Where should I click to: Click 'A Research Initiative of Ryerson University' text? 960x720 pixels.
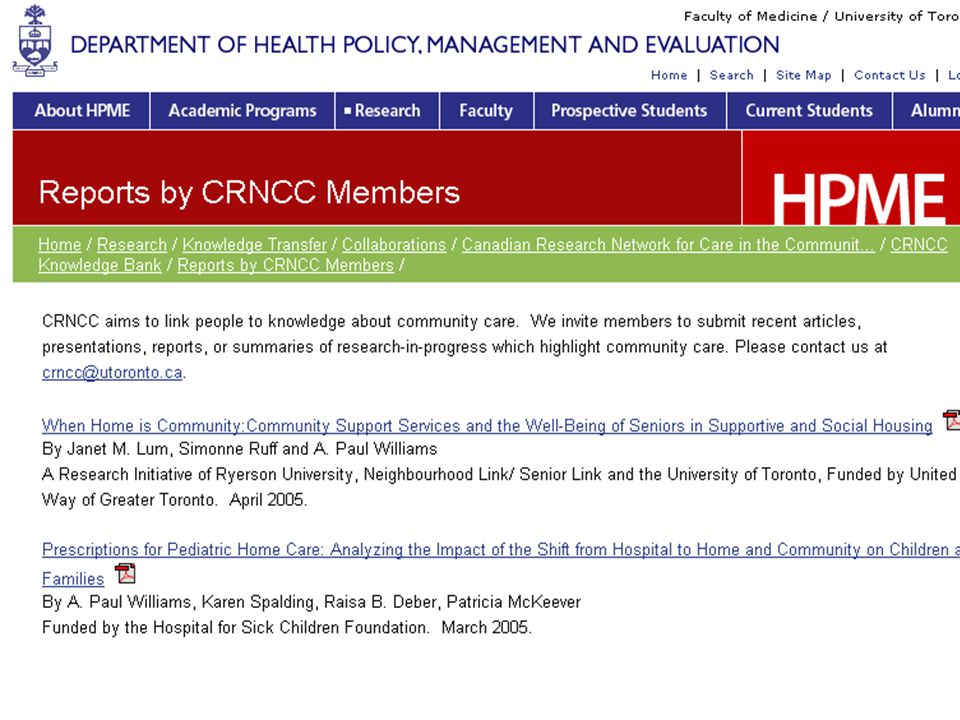(499, 487)
